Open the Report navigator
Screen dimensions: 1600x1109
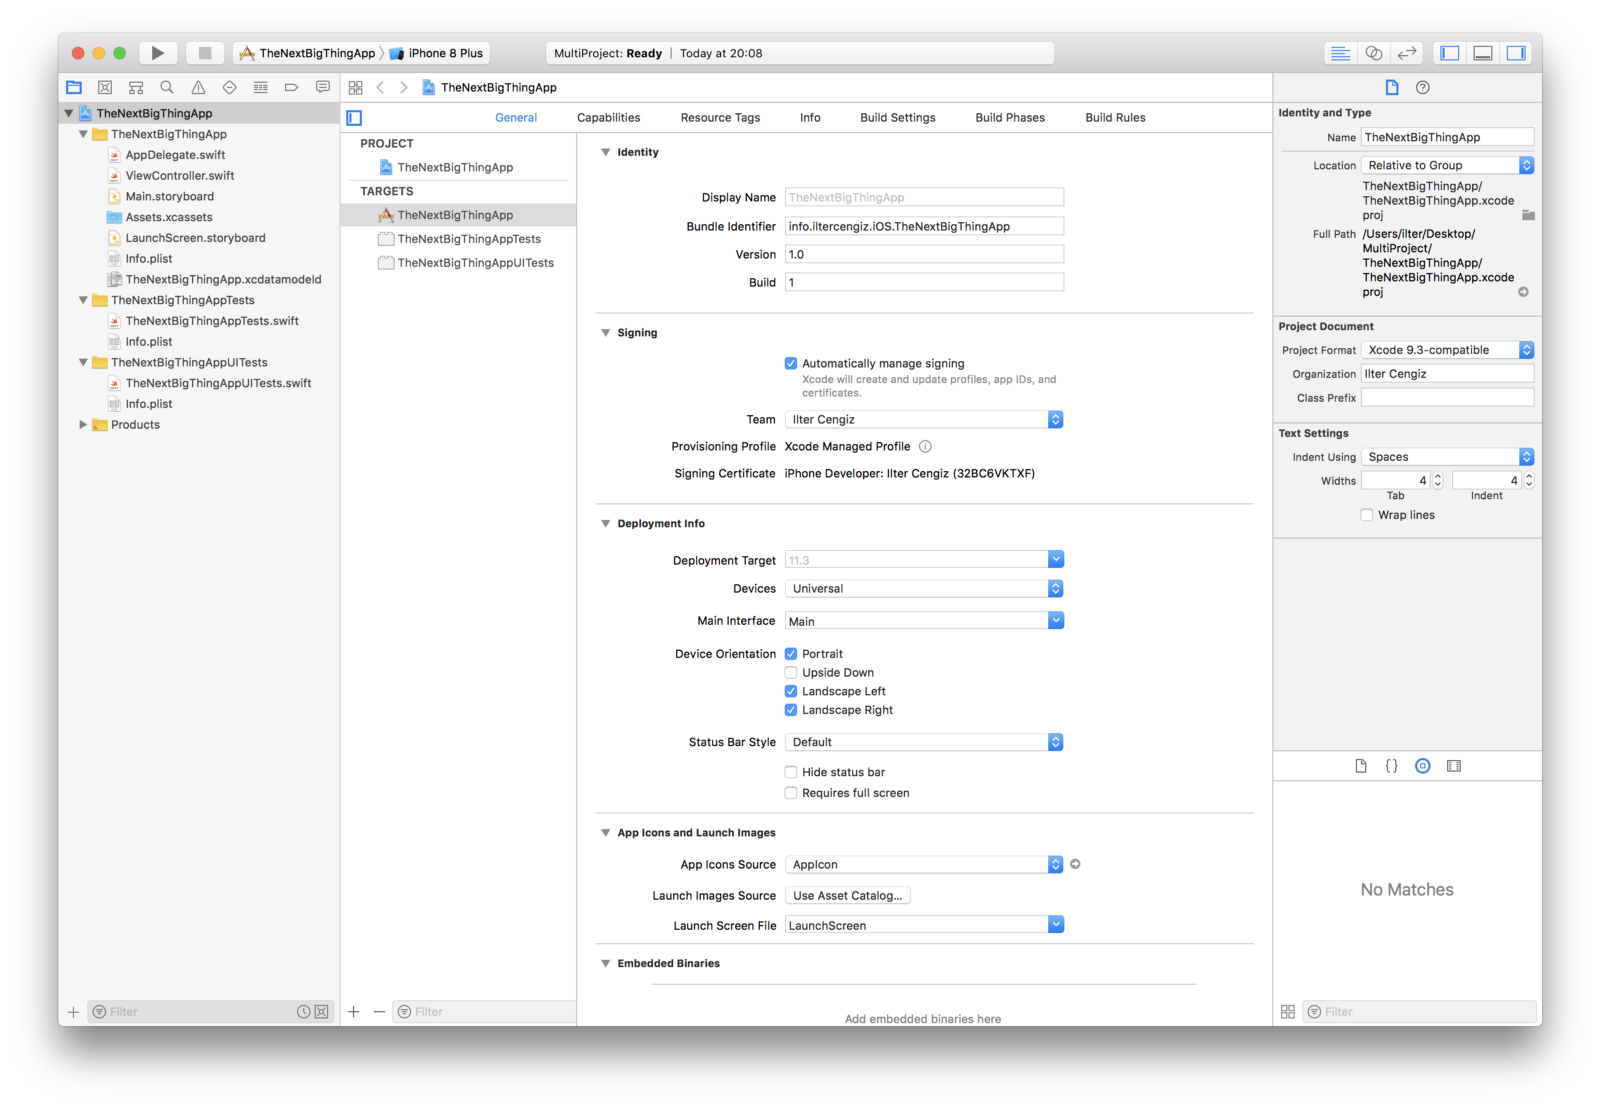pyautogui.click(x=322, y=87)
